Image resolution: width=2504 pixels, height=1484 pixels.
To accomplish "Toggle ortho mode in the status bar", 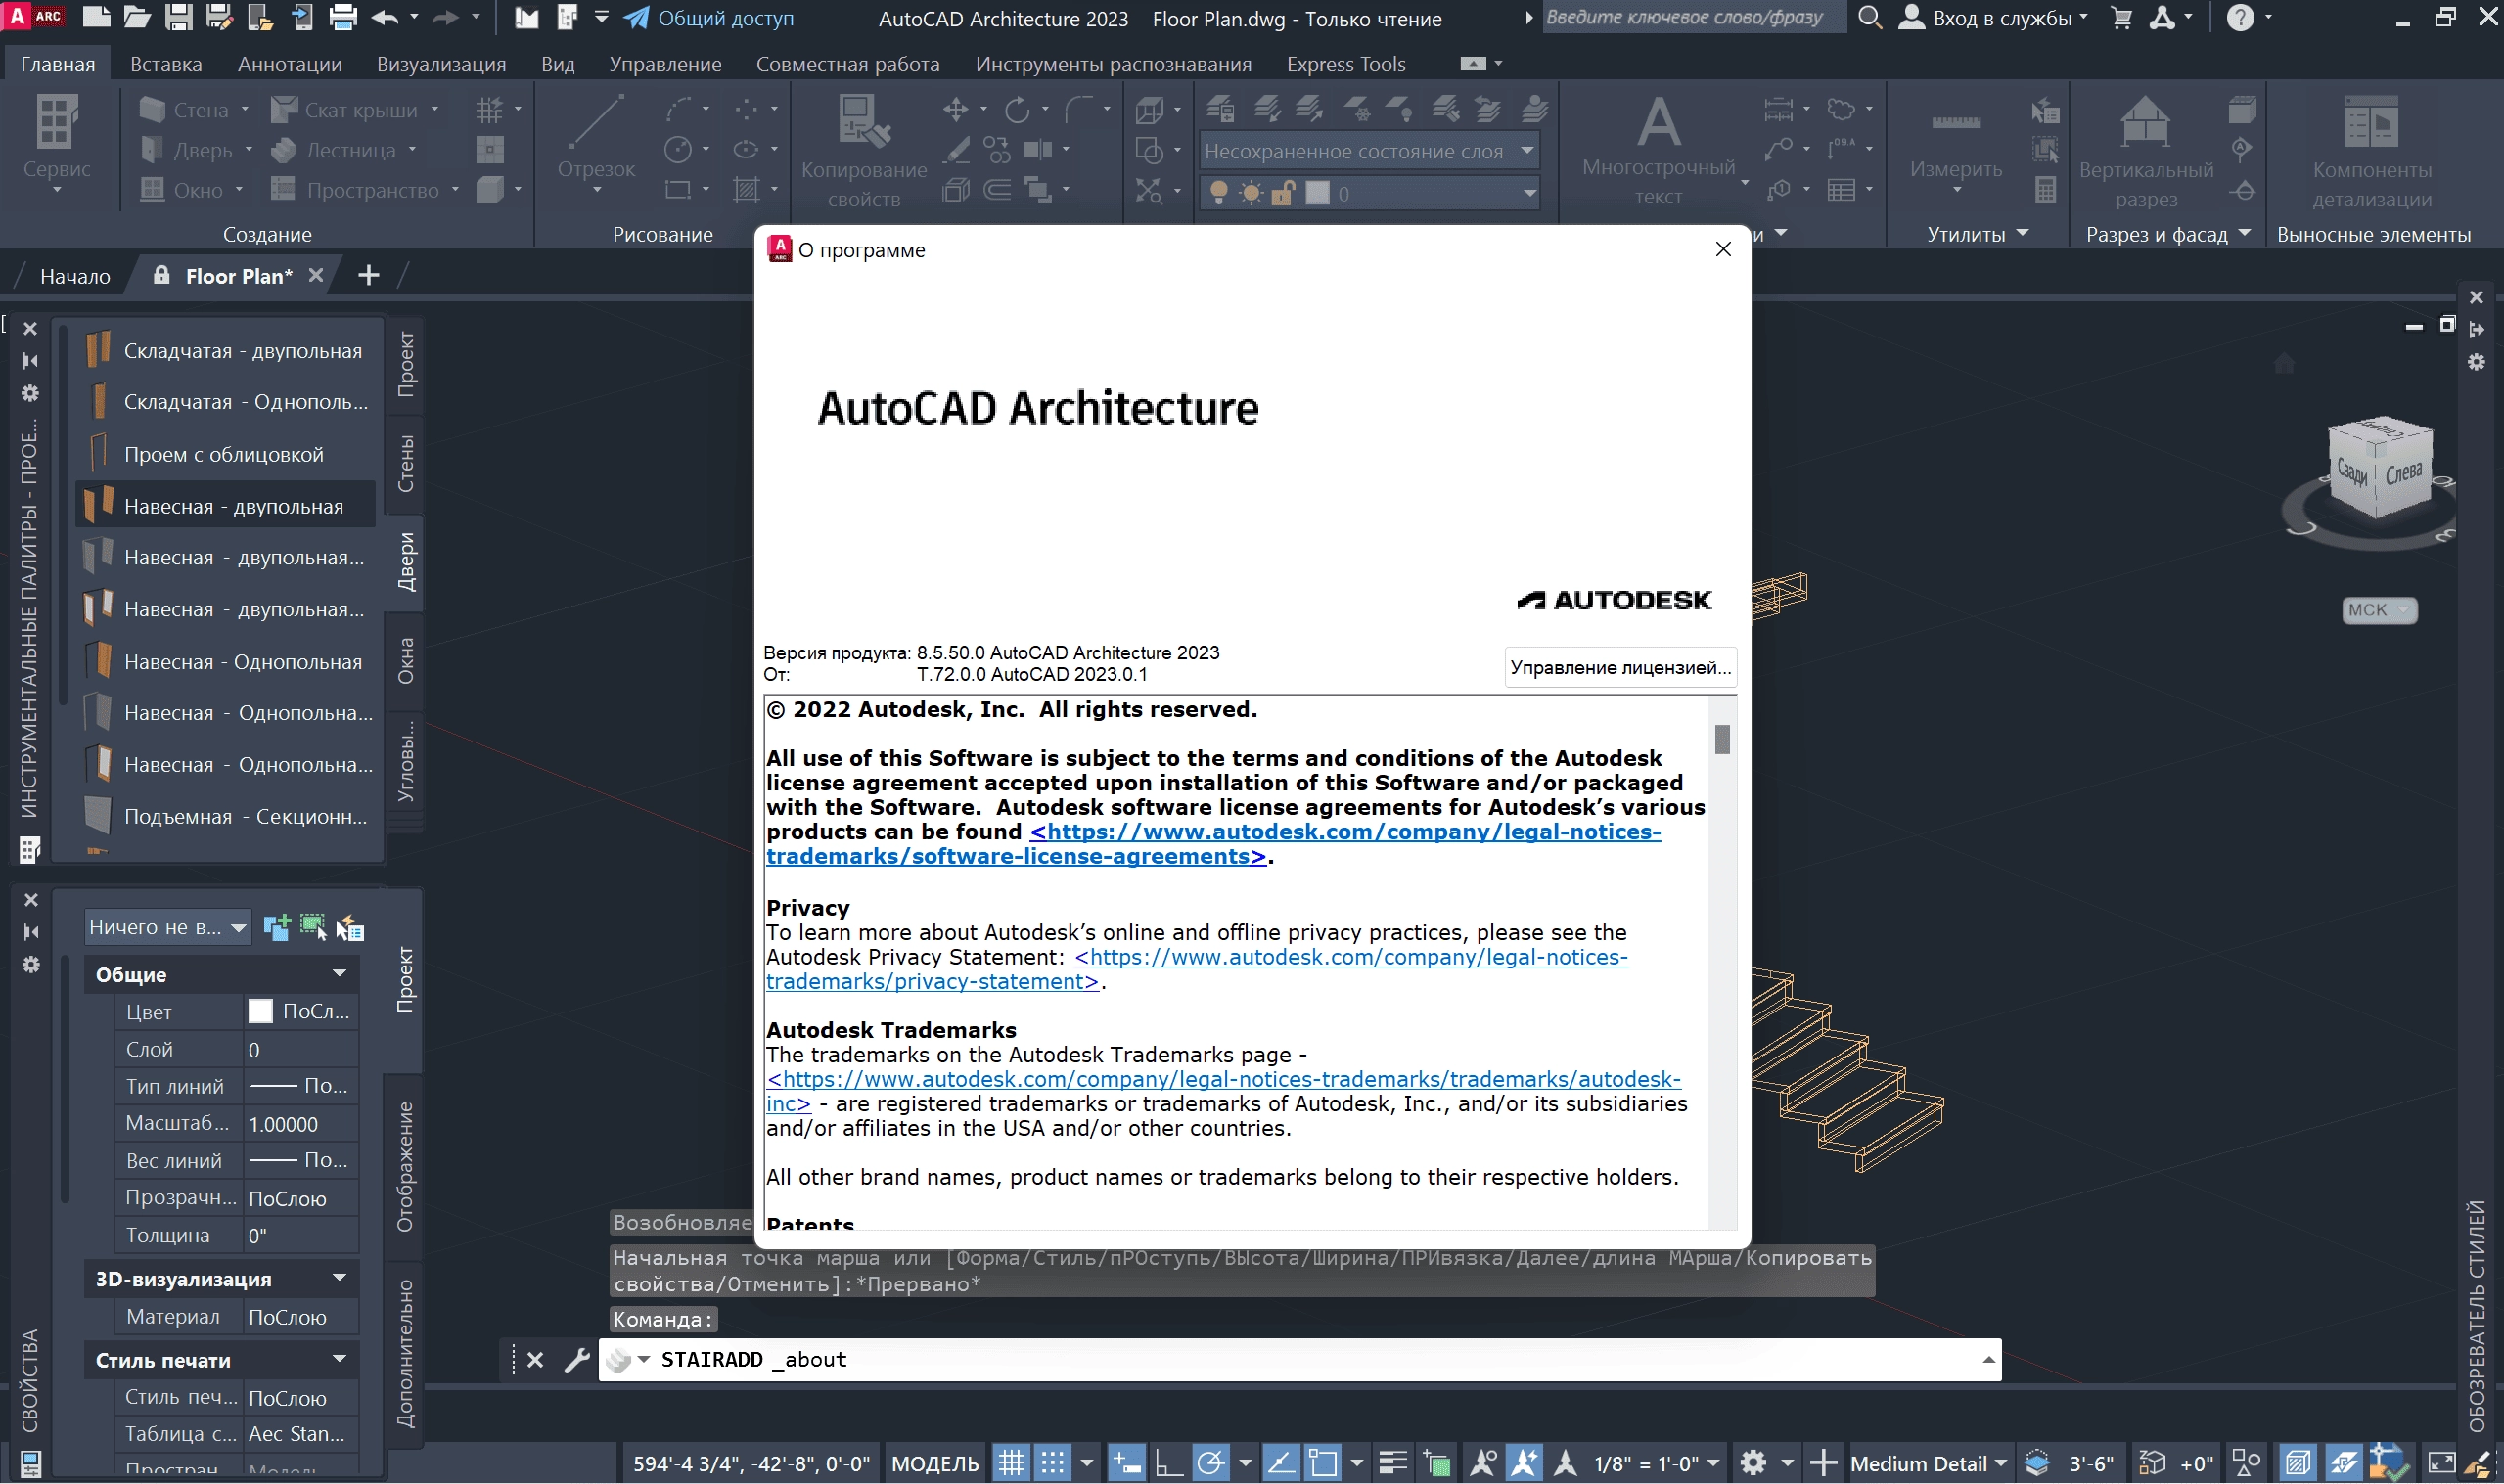I will 1168,1463.
